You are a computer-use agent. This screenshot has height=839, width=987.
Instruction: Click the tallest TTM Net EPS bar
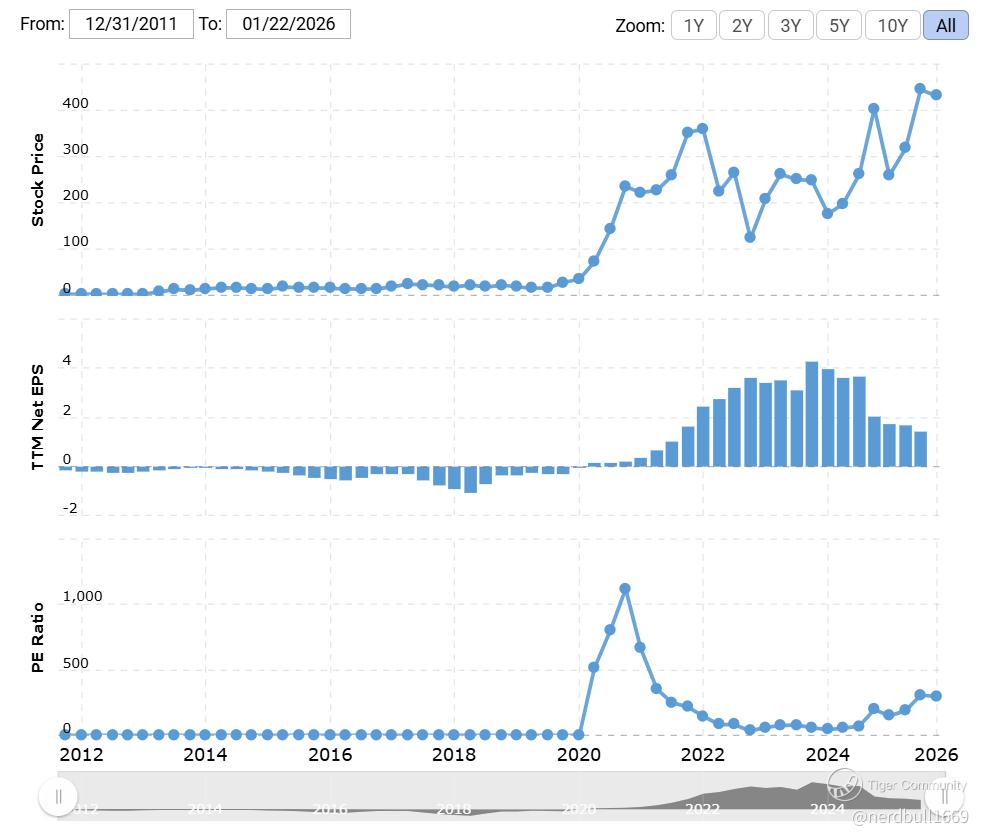[812, 414]
